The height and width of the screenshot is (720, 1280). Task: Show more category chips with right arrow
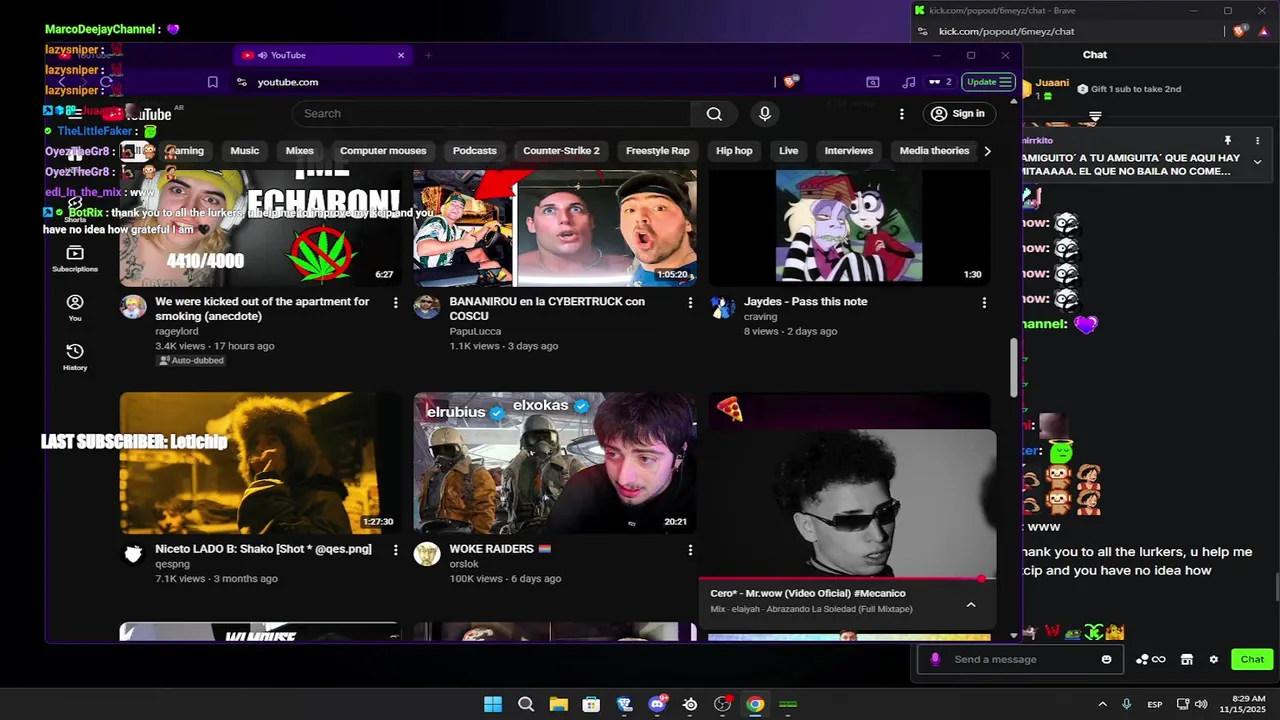987,151
